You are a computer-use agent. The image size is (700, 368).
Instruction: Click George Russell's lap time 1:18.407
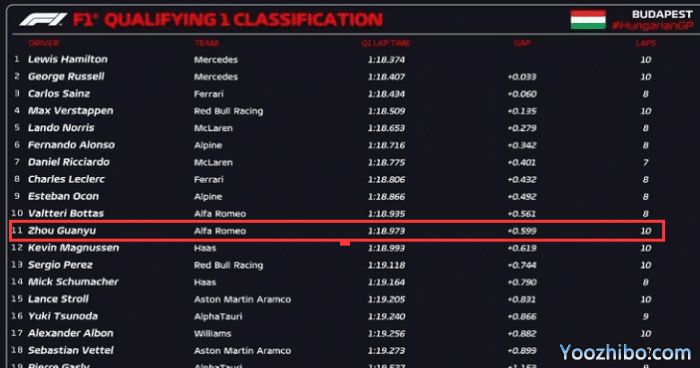point(387,77)
